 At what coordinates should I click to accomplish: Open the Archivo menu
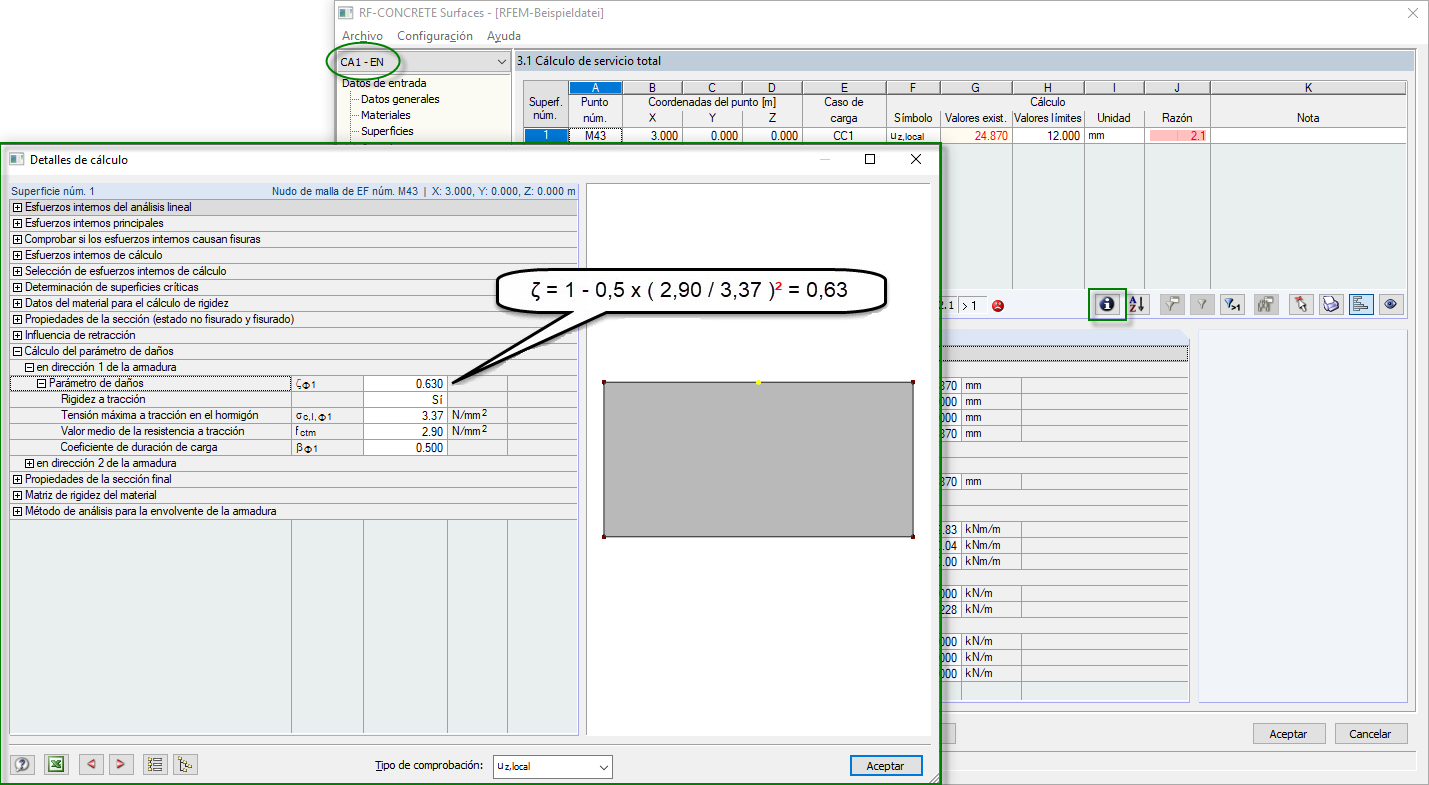[x=362, y=36]
